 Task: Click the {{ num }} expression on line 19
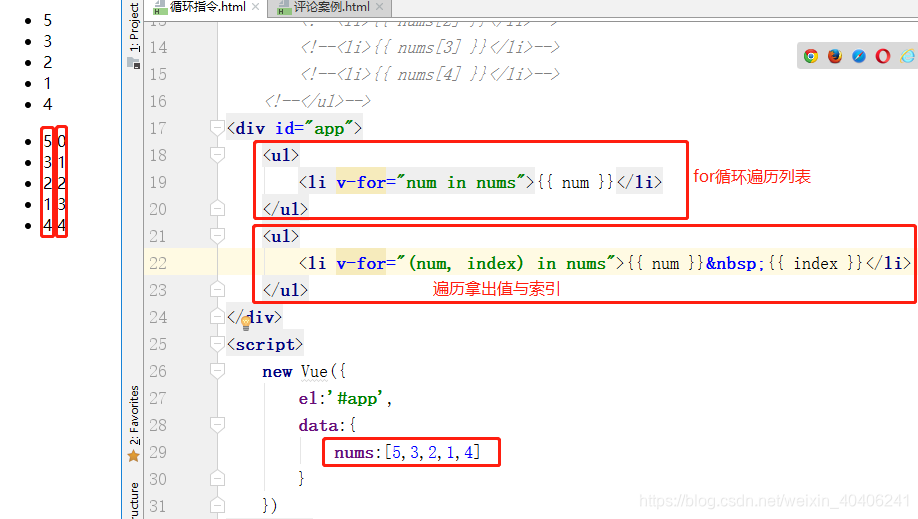click(575, 182)
